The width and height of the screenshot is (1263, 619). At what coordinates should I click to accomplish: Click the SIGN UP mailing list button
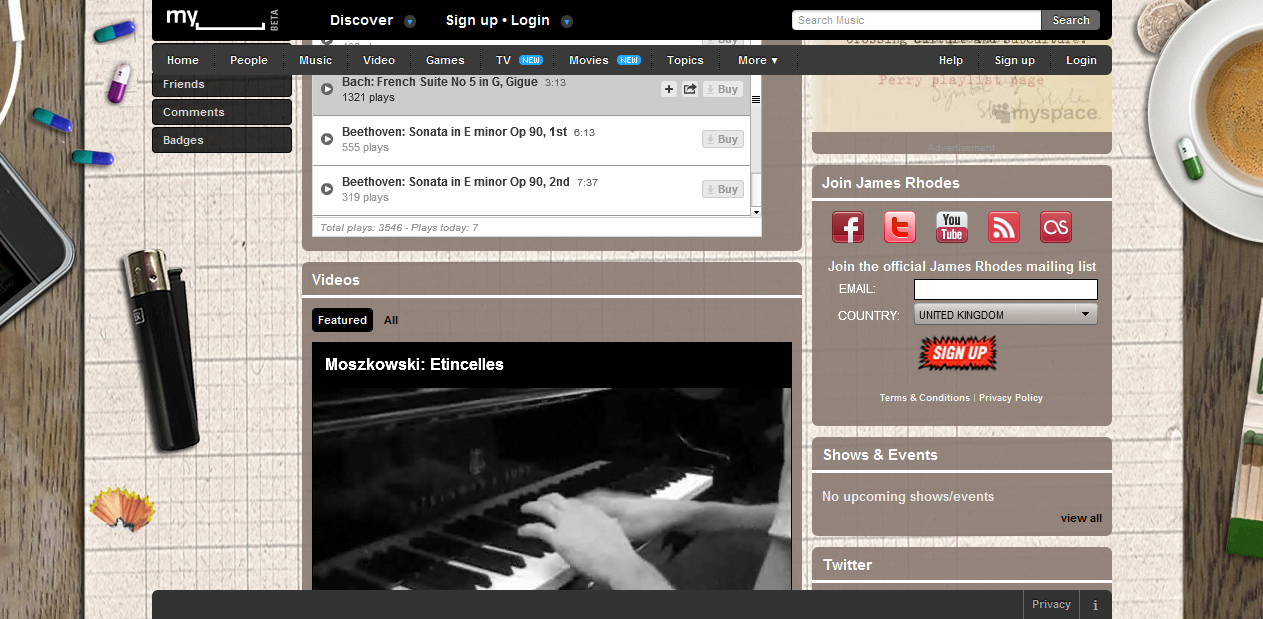[x=958, y=352]
